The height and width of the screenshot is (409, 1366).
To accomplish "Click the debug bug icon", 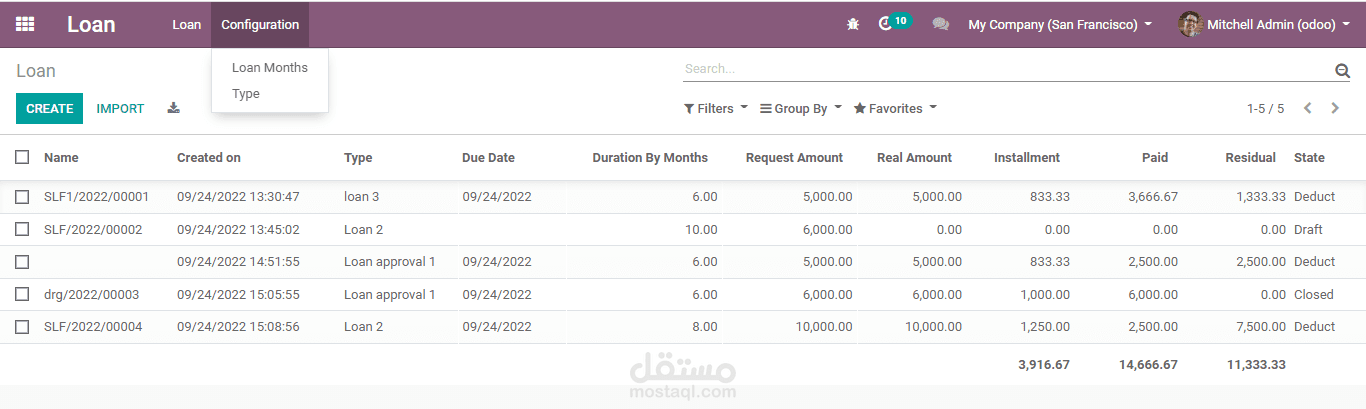I will pos(852,24).
